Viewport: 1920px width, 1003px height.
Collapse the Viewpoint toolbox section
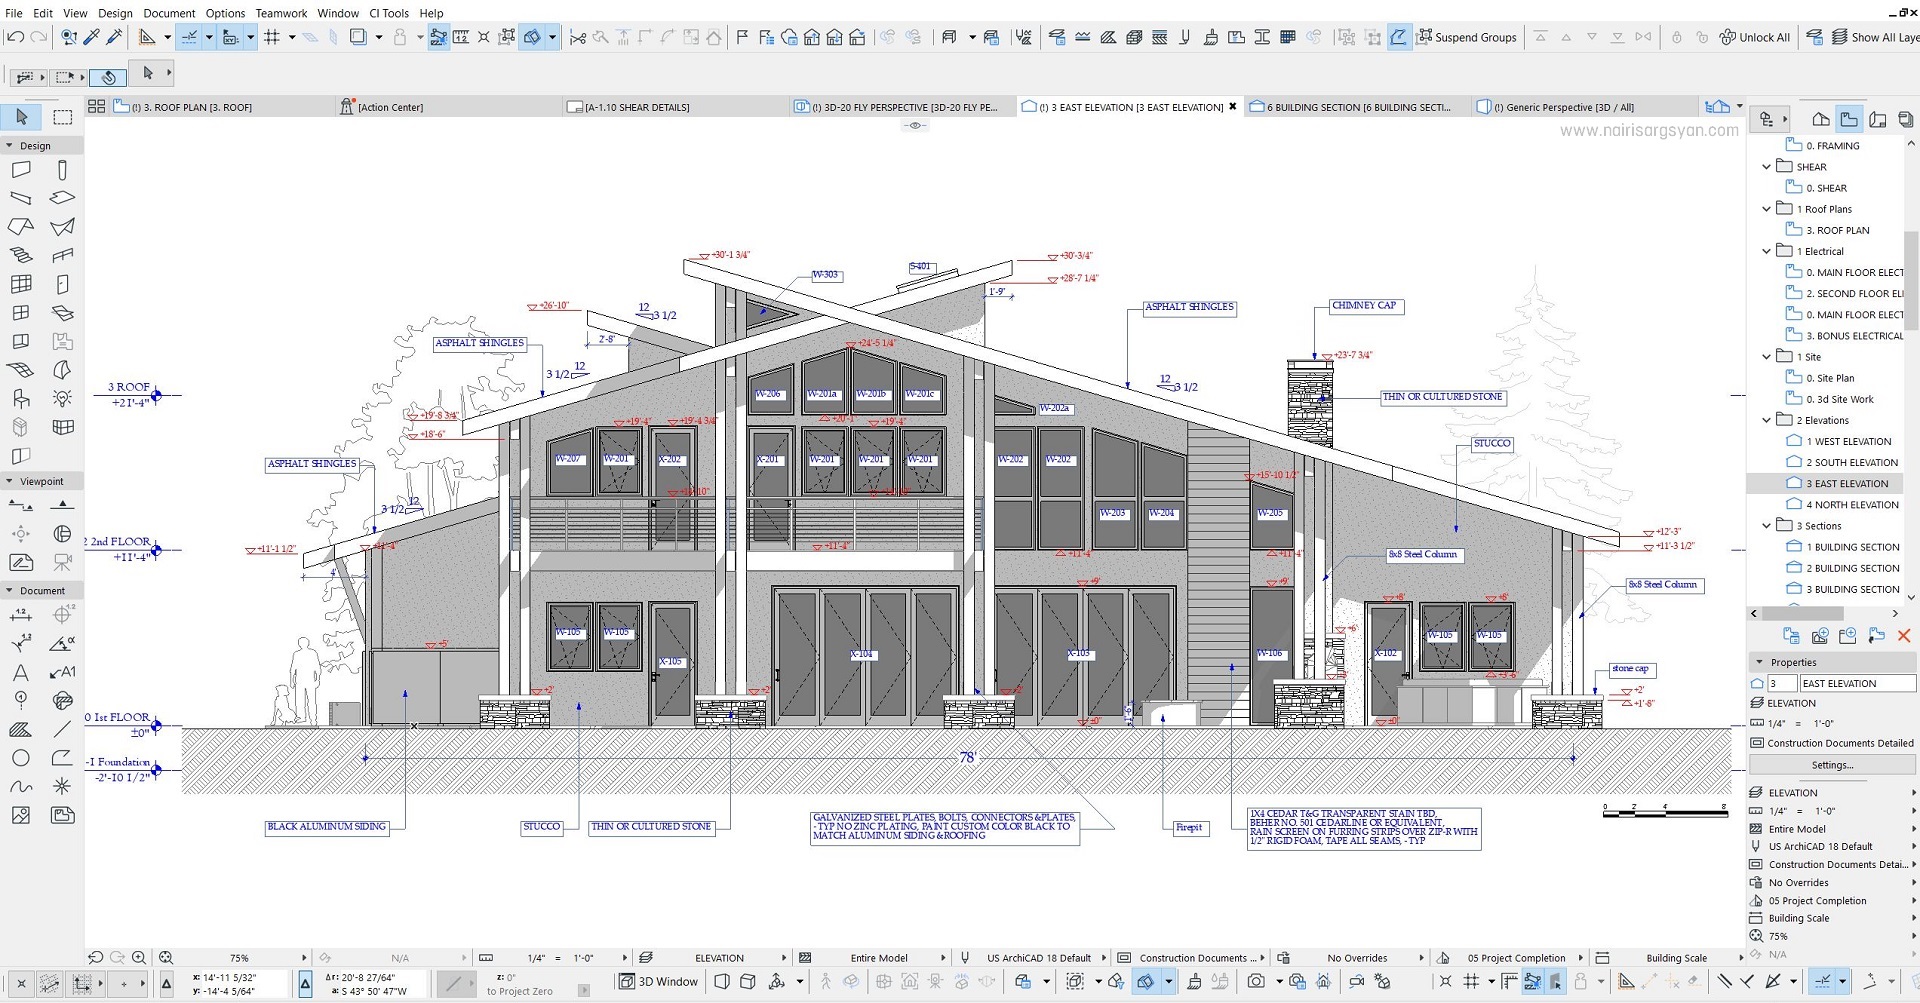pos(10,481)
